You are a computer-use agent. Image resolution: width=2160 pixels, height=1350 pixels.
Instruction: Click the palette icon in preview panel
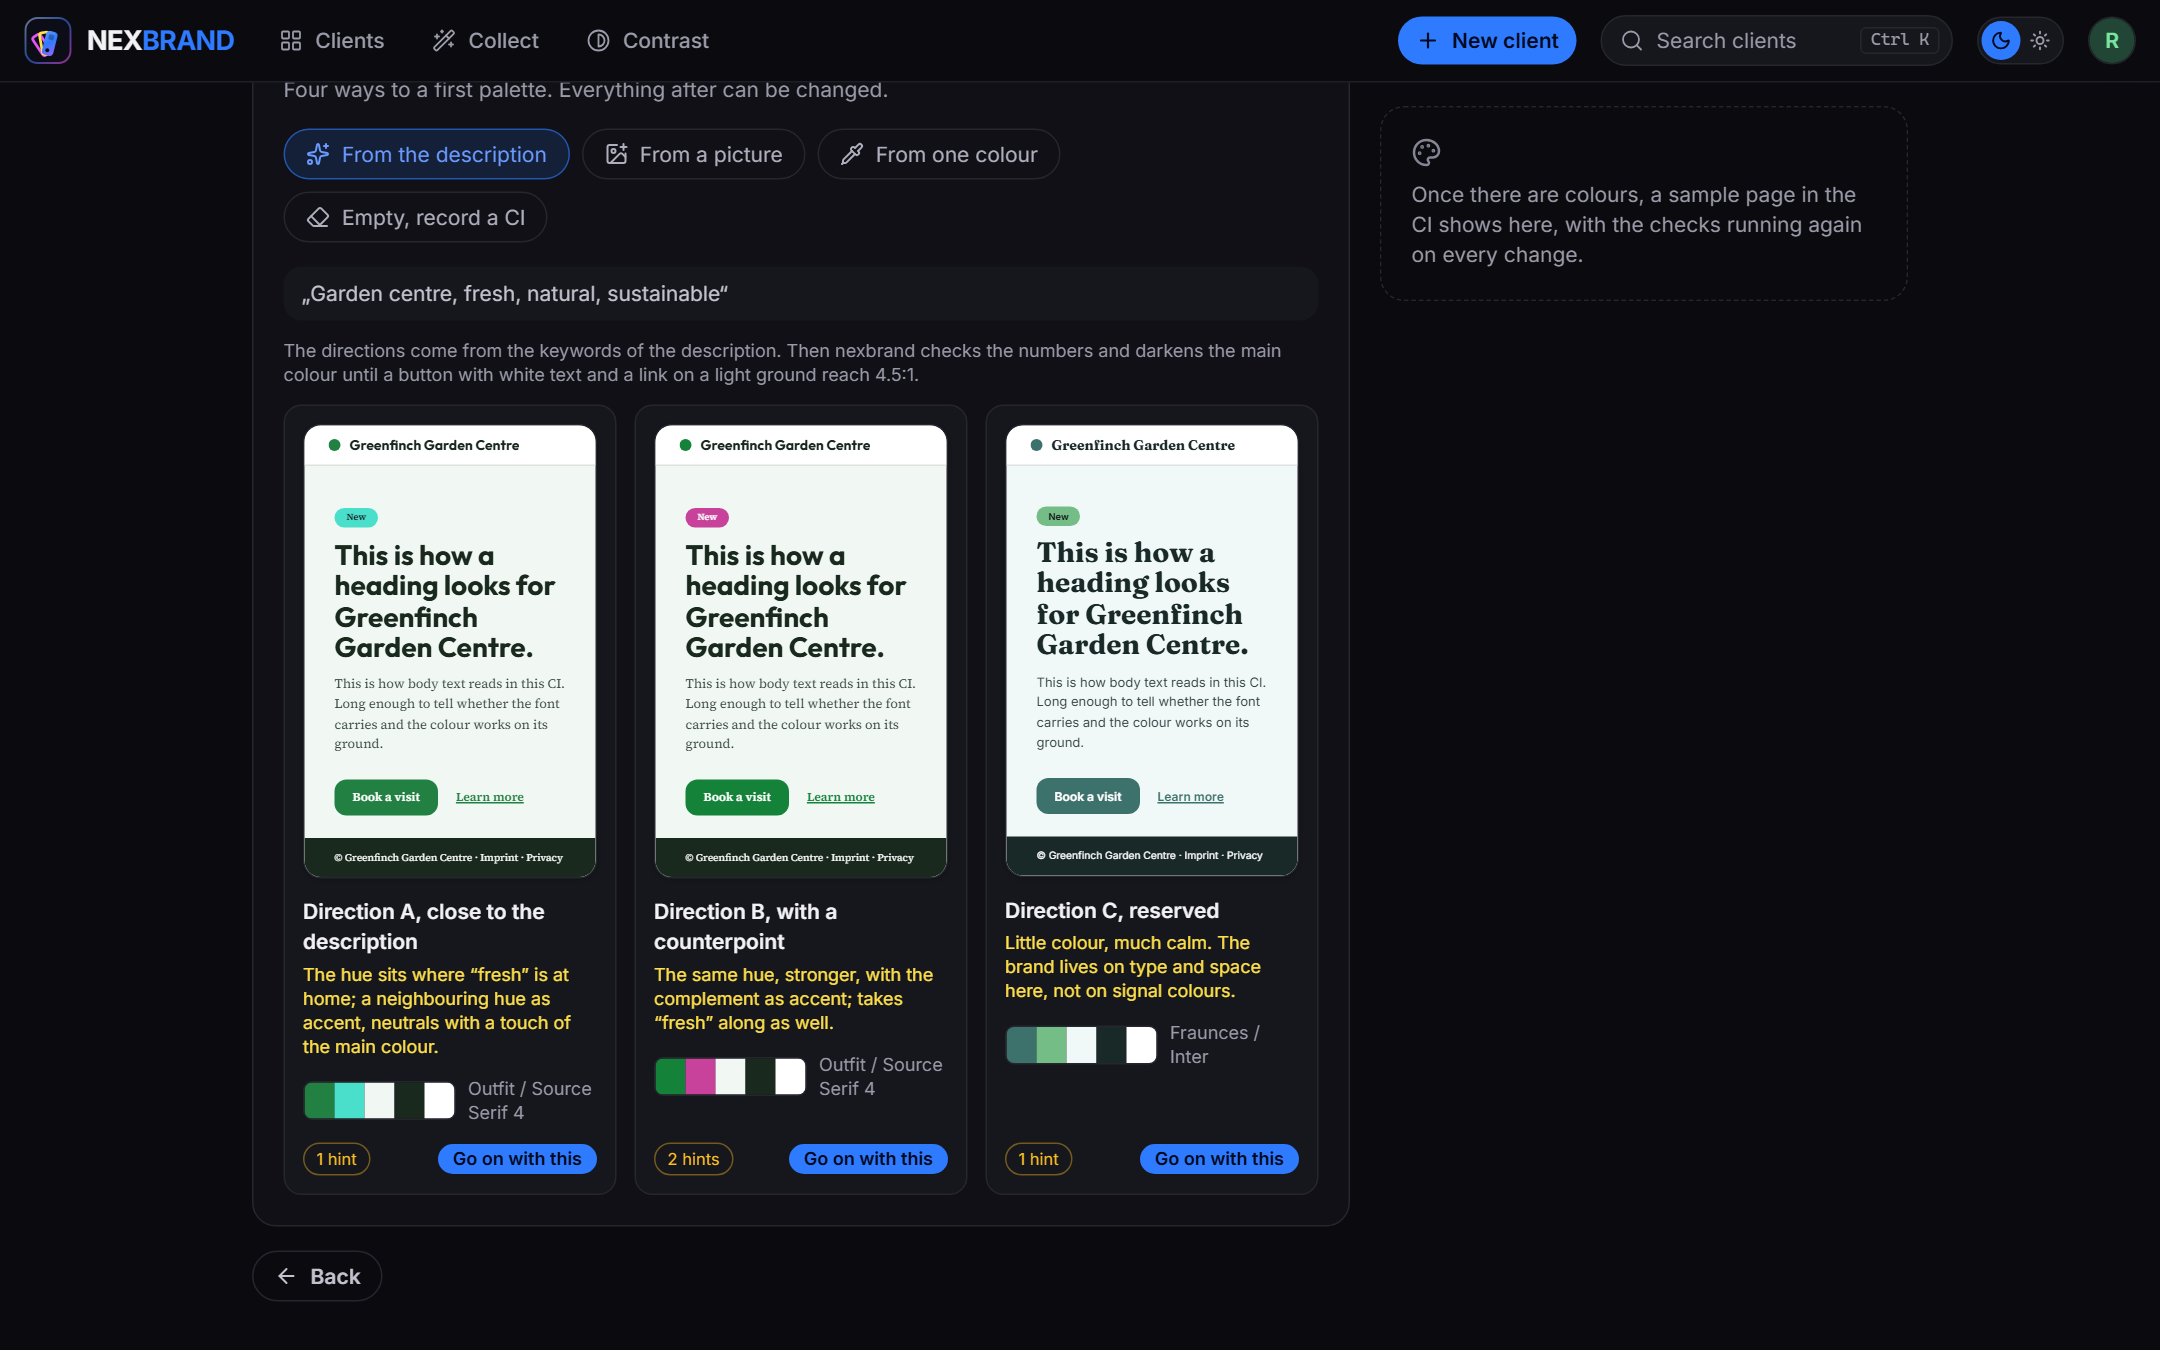1426,152
